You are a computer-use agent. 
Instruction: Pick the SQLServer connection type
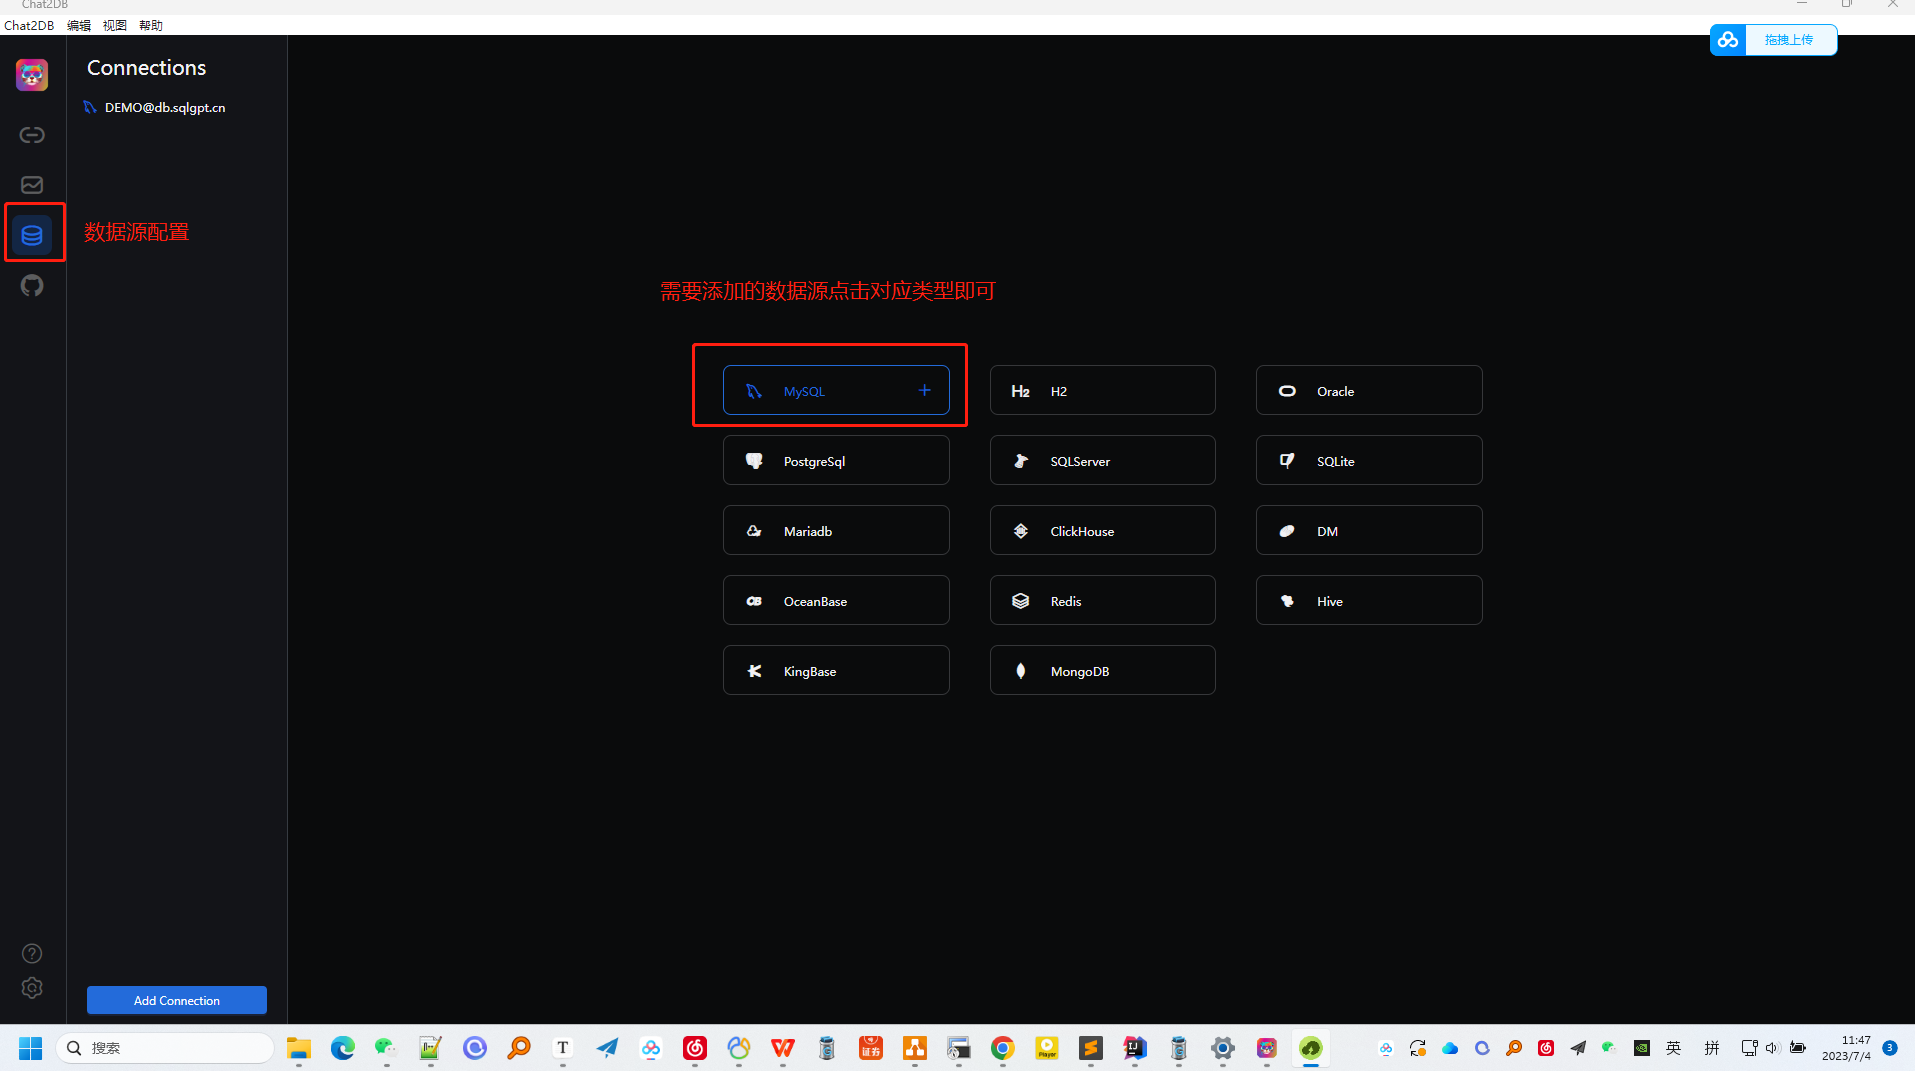(x=1102, y=460)
